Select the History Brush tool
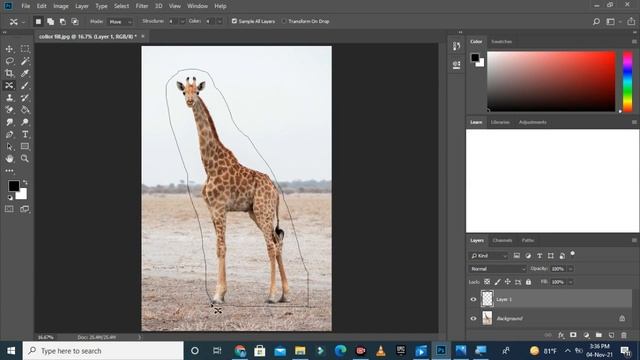This screenshot has height=360, width=640. tap(25, 98)
